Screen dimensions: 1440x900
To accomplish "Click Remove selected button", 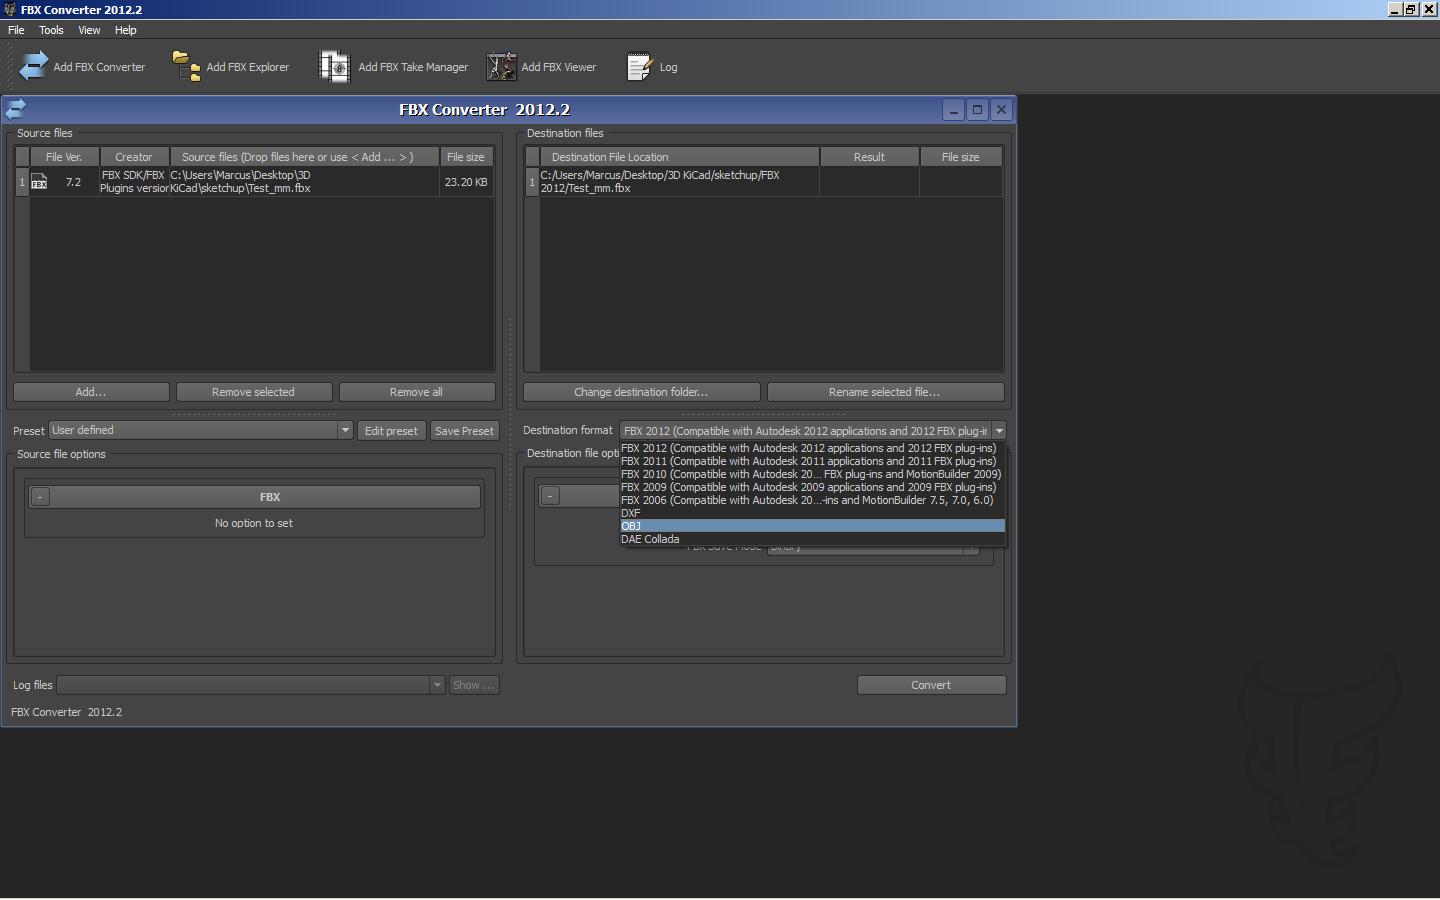I will click(253, 392).
